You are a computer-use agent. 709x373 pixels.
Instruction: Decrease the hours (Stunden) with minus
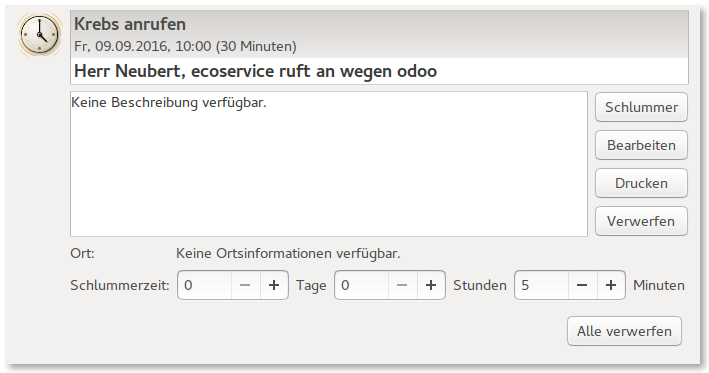click(x=402, y=285)
